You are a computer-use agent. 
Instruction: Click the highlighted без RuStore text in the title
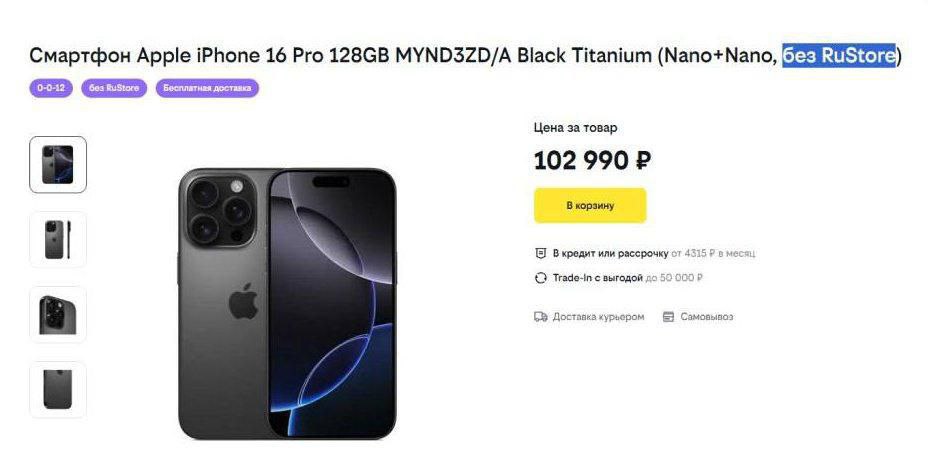(x=839, y=56)
